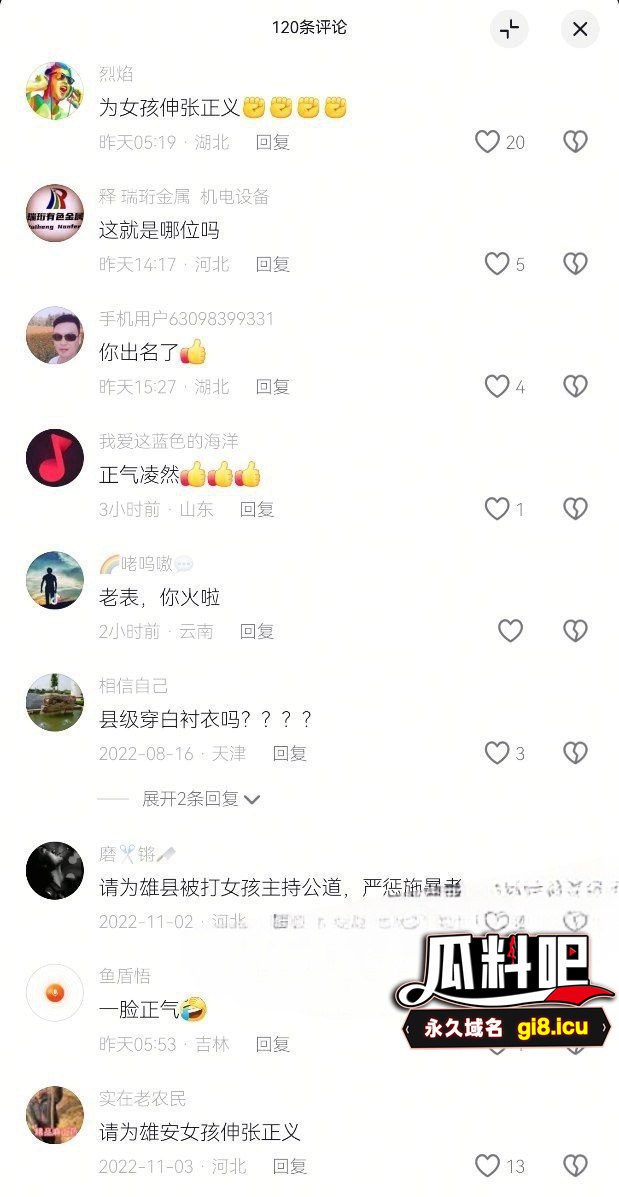Reply to 相信自己's comment via 回复
Image resolution: width=619 pixels, height=1197 pixels.
pyautogui.click(x=289, y=753)
